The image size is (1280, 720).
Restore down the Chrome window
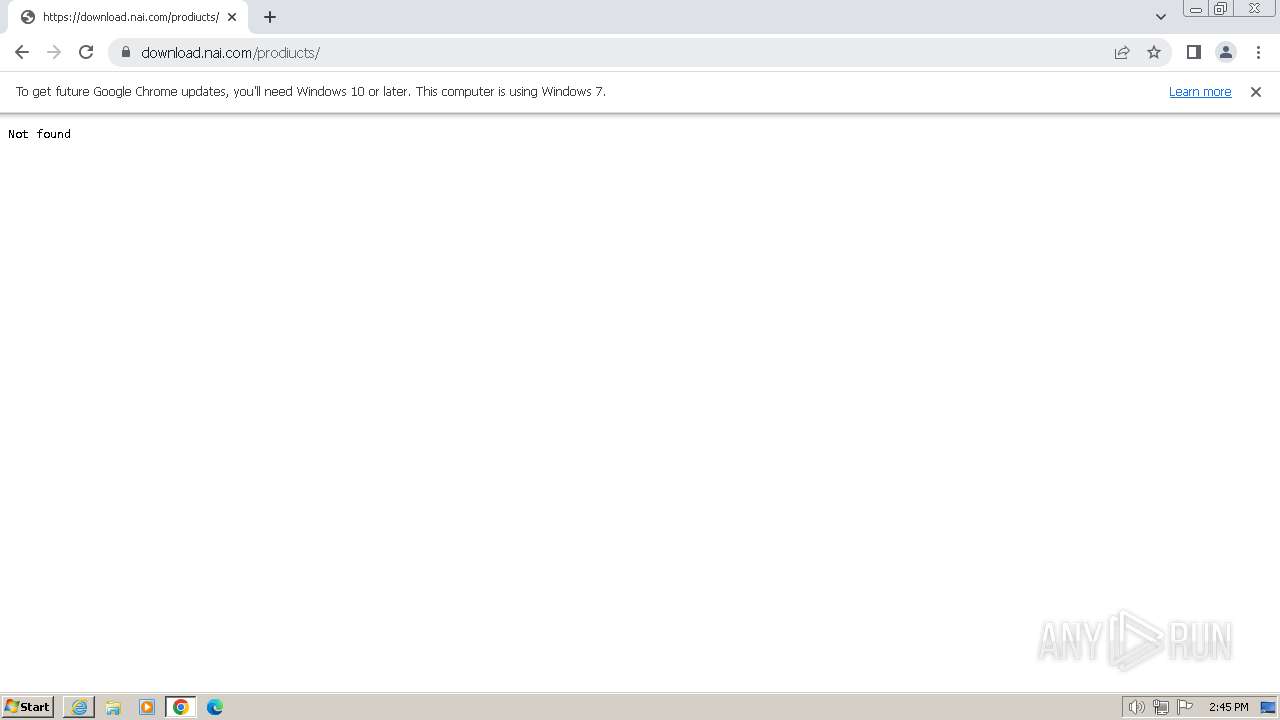(1220, 9)
